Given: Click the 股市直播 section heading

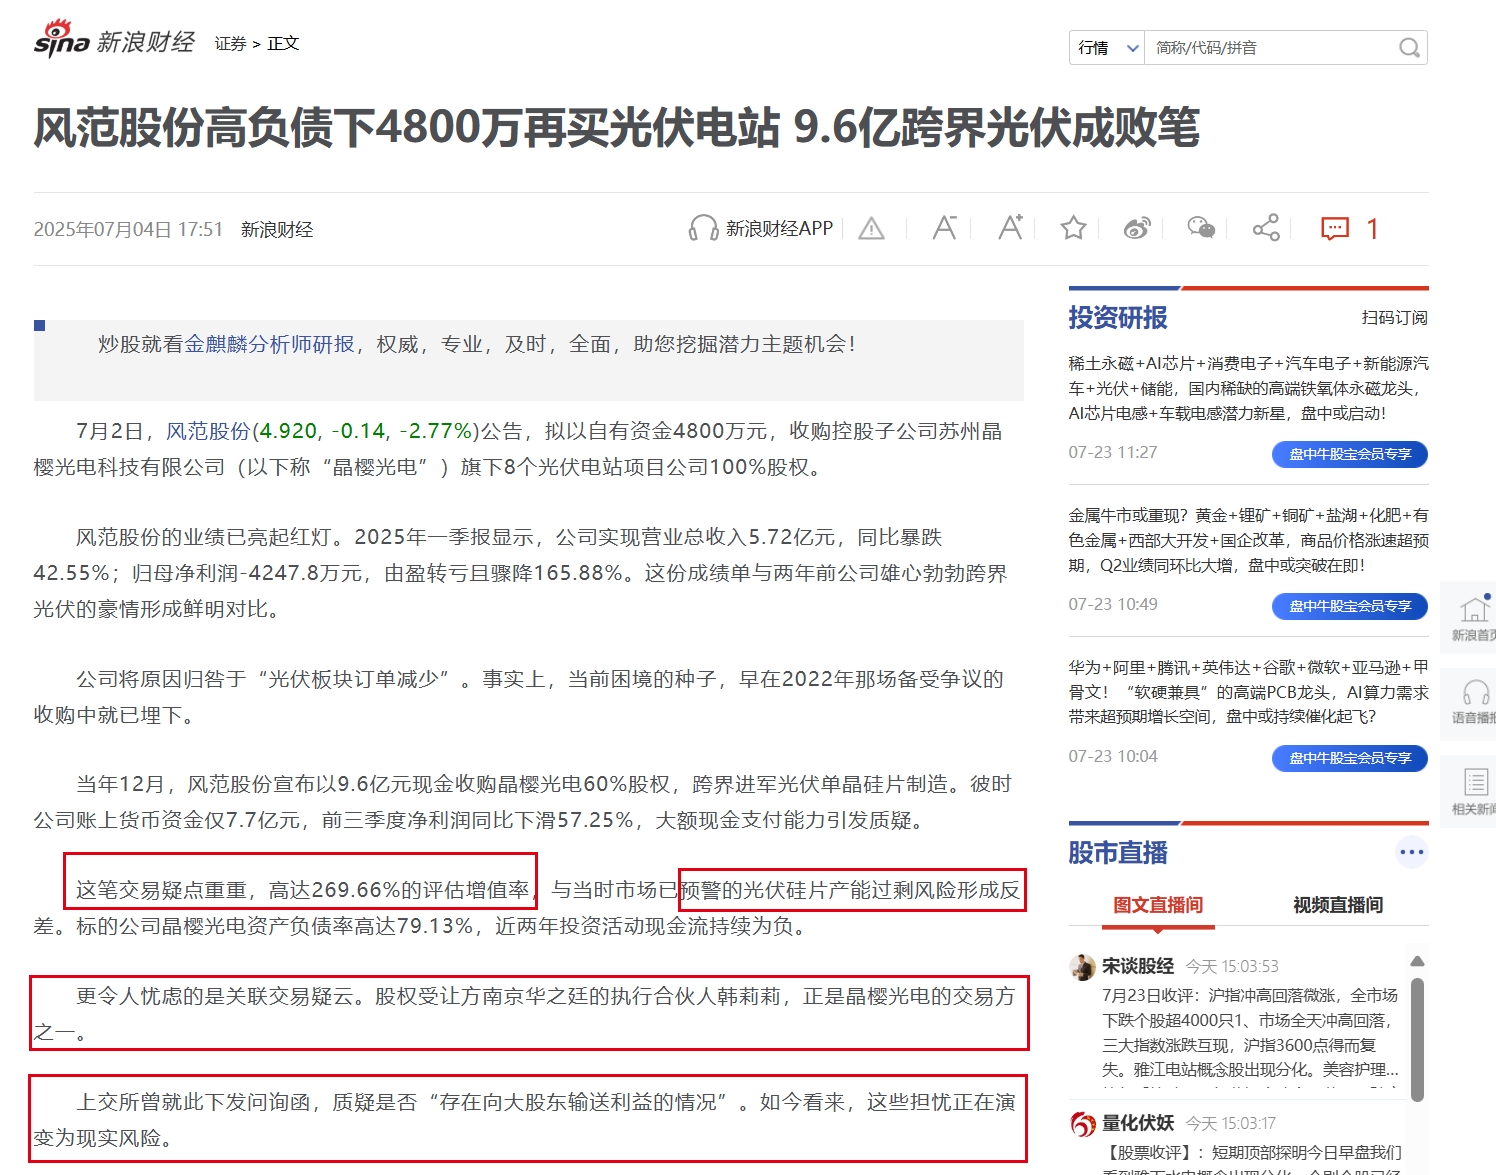Looking at the screenshot, I should tap(1118, 853).
